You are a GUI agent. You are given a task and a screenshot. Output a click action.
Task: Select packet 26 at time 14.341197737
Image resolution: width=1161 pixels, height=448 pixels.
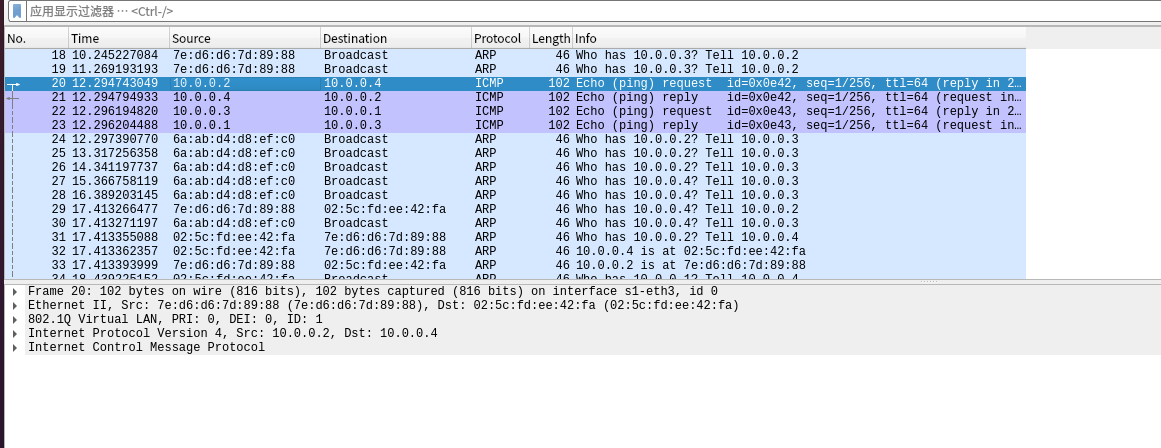(515, 167)
